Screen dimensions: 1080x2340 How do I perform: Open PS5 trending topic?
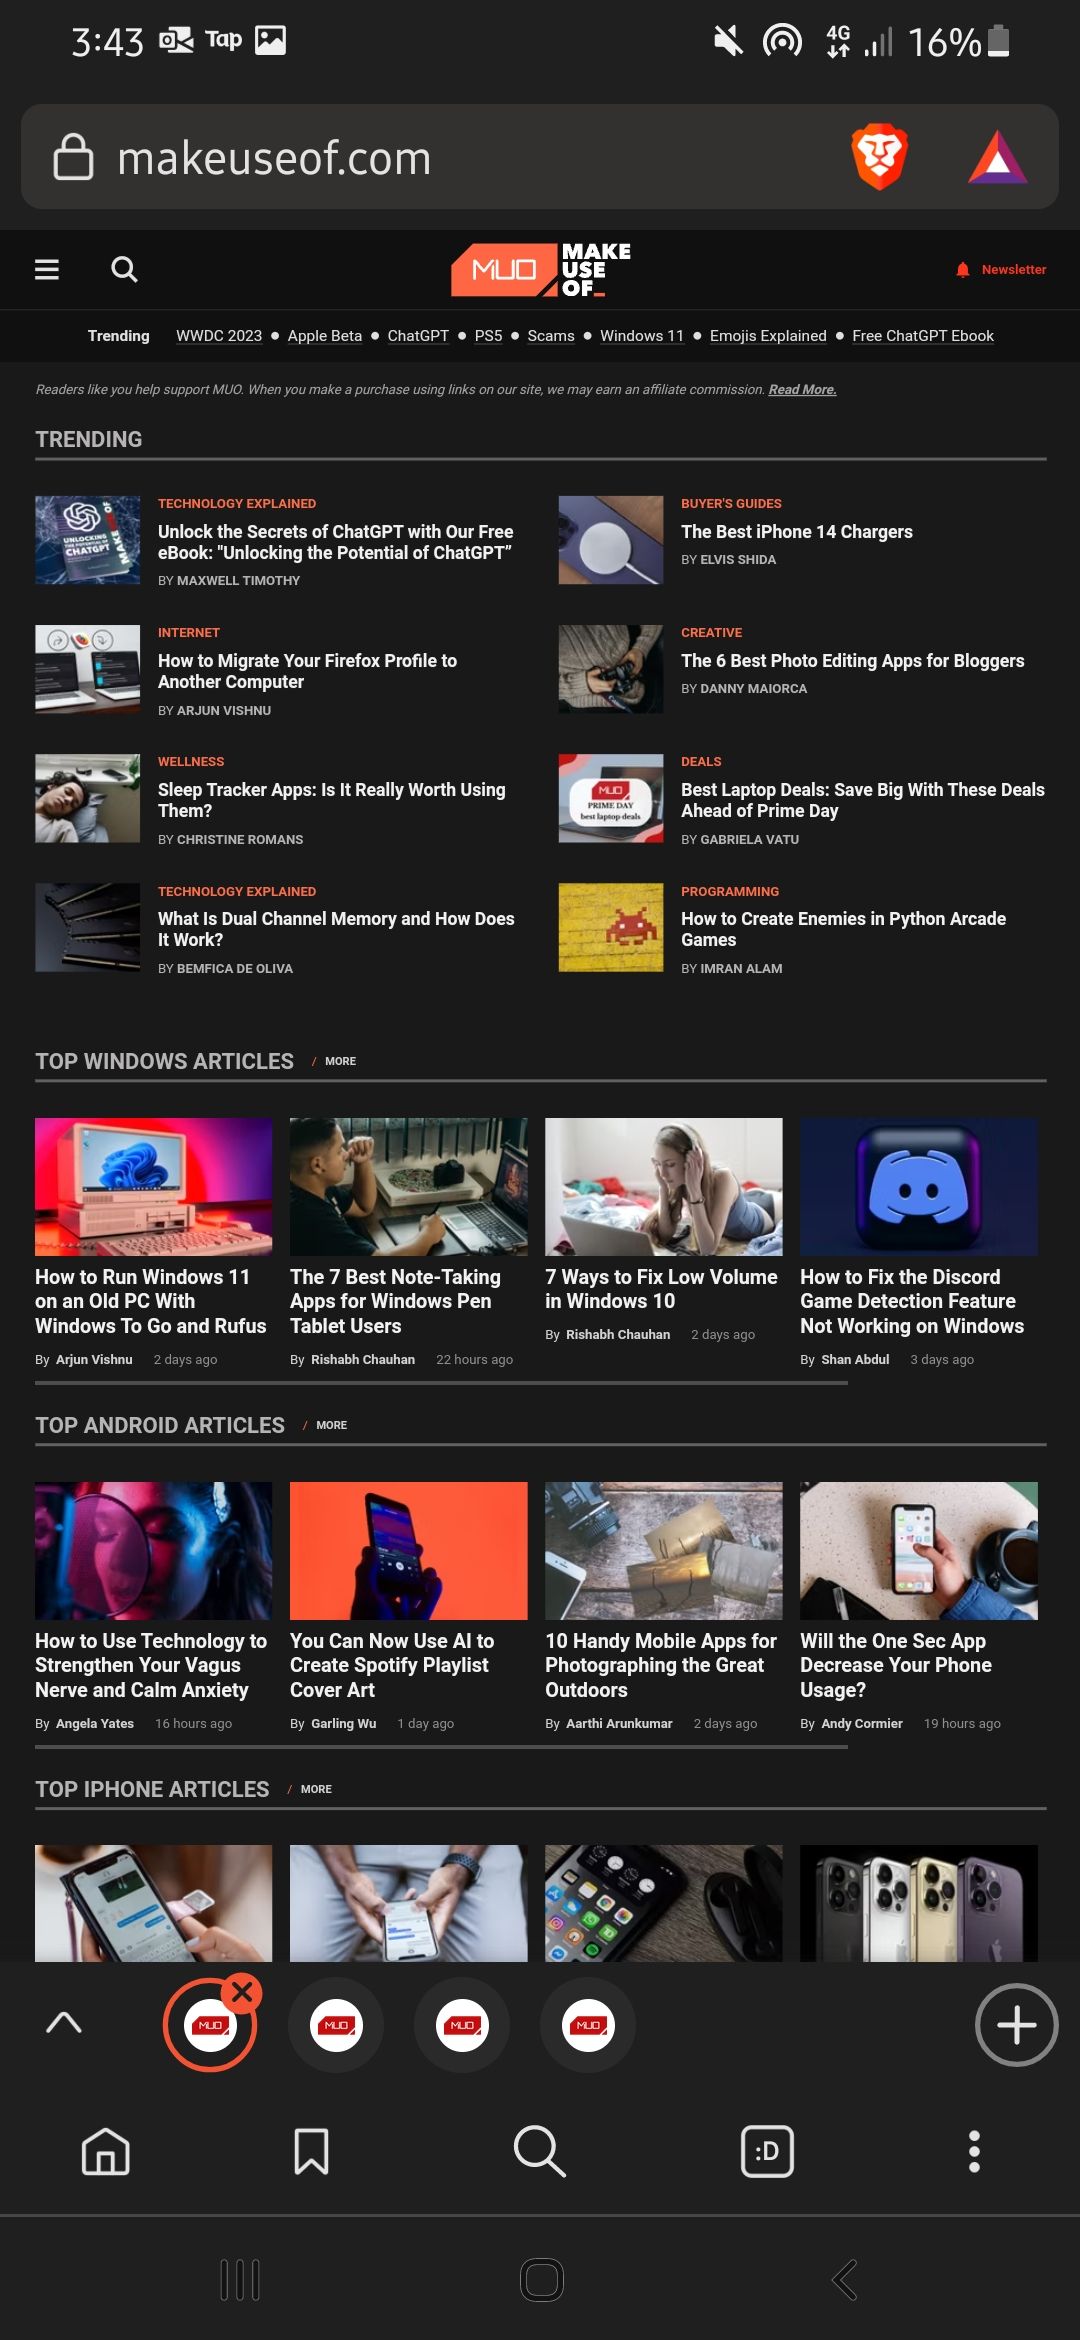(x=488, y=336)
